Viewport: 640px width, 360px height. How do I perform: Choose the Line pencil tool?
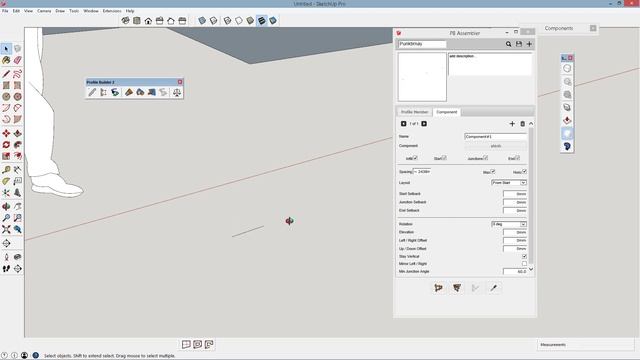tap(6, 74)
